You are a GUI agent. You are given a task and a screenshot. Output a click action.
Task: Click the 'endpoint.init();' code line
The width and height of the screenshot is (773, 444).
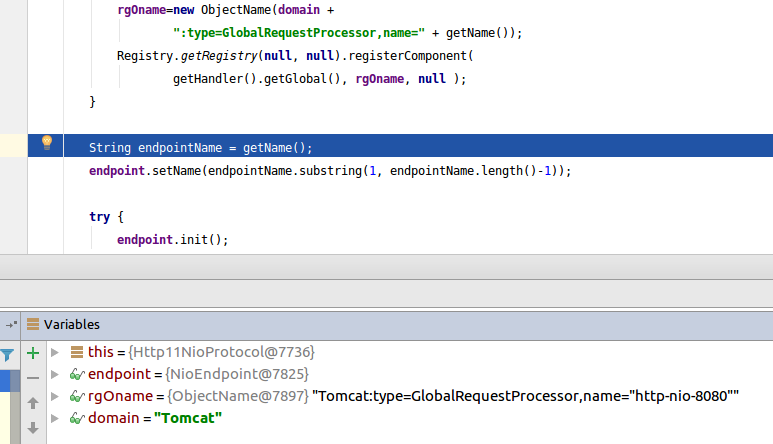(x=173, y=240)
